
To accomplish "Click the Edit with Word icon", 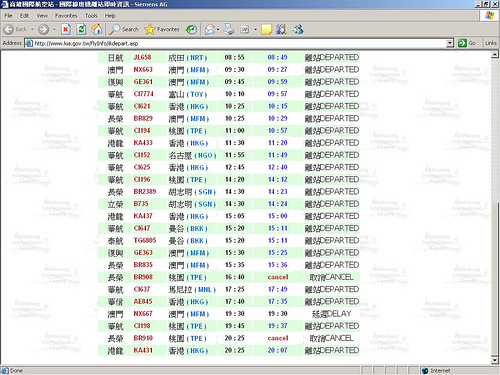I will pyautogui.click(x=245, y=30).
